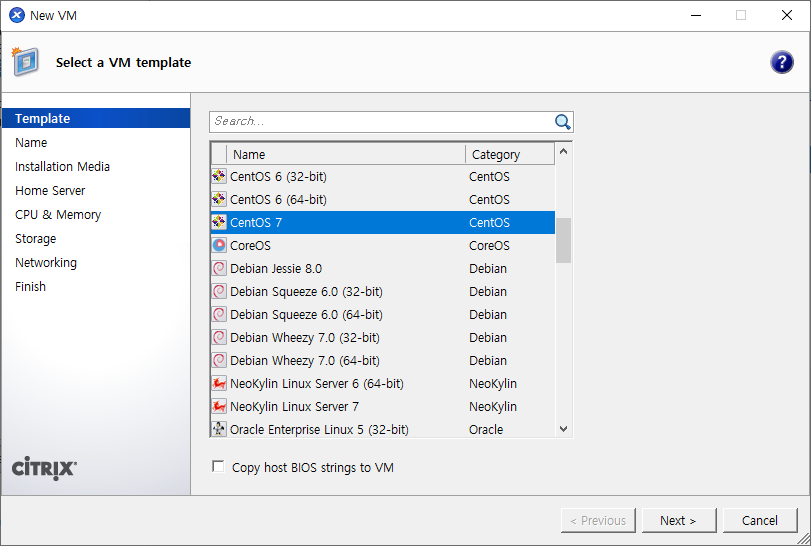Go to the Finish wizard step
This screenshot has height=546, width=811.
coord(31,286)
